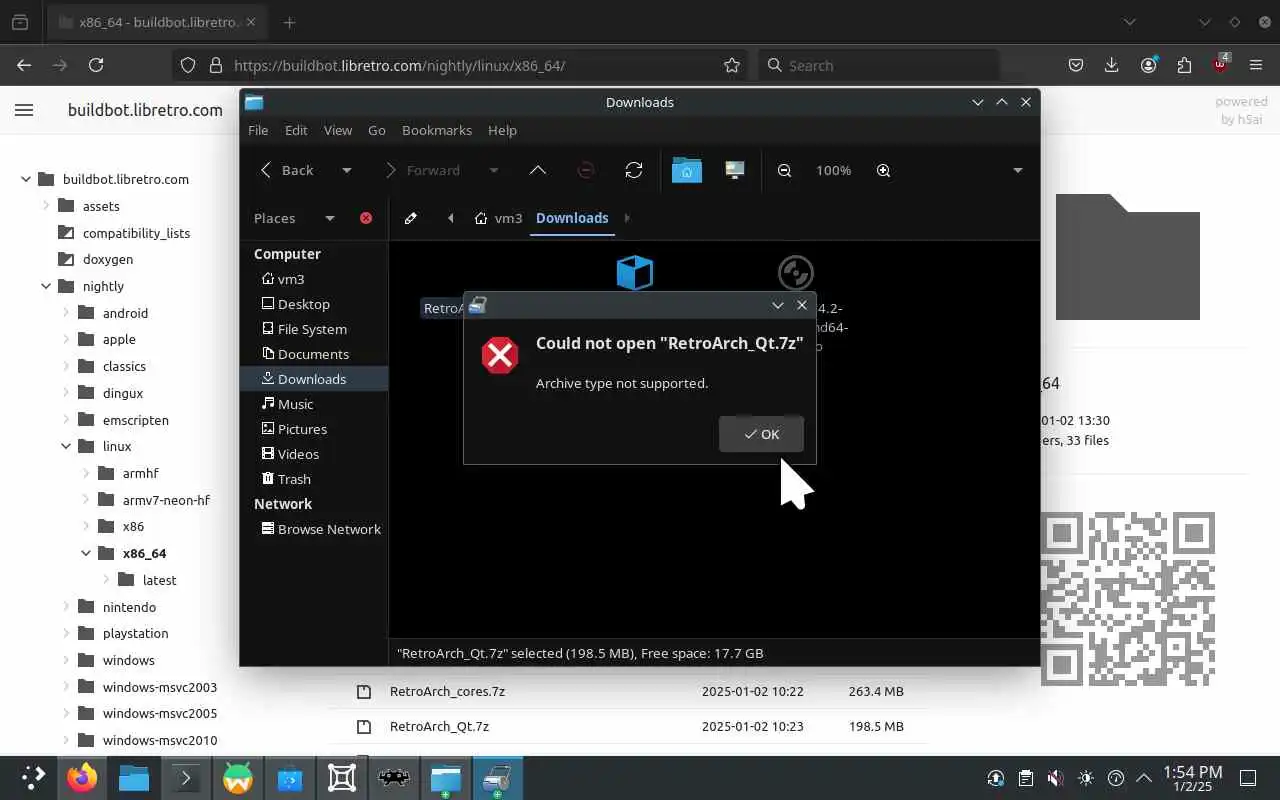Image resolution: width=1280 pixels, height=800 pixels.
Task: Click the left path bar scroll arrow
Action: point(450,218)
